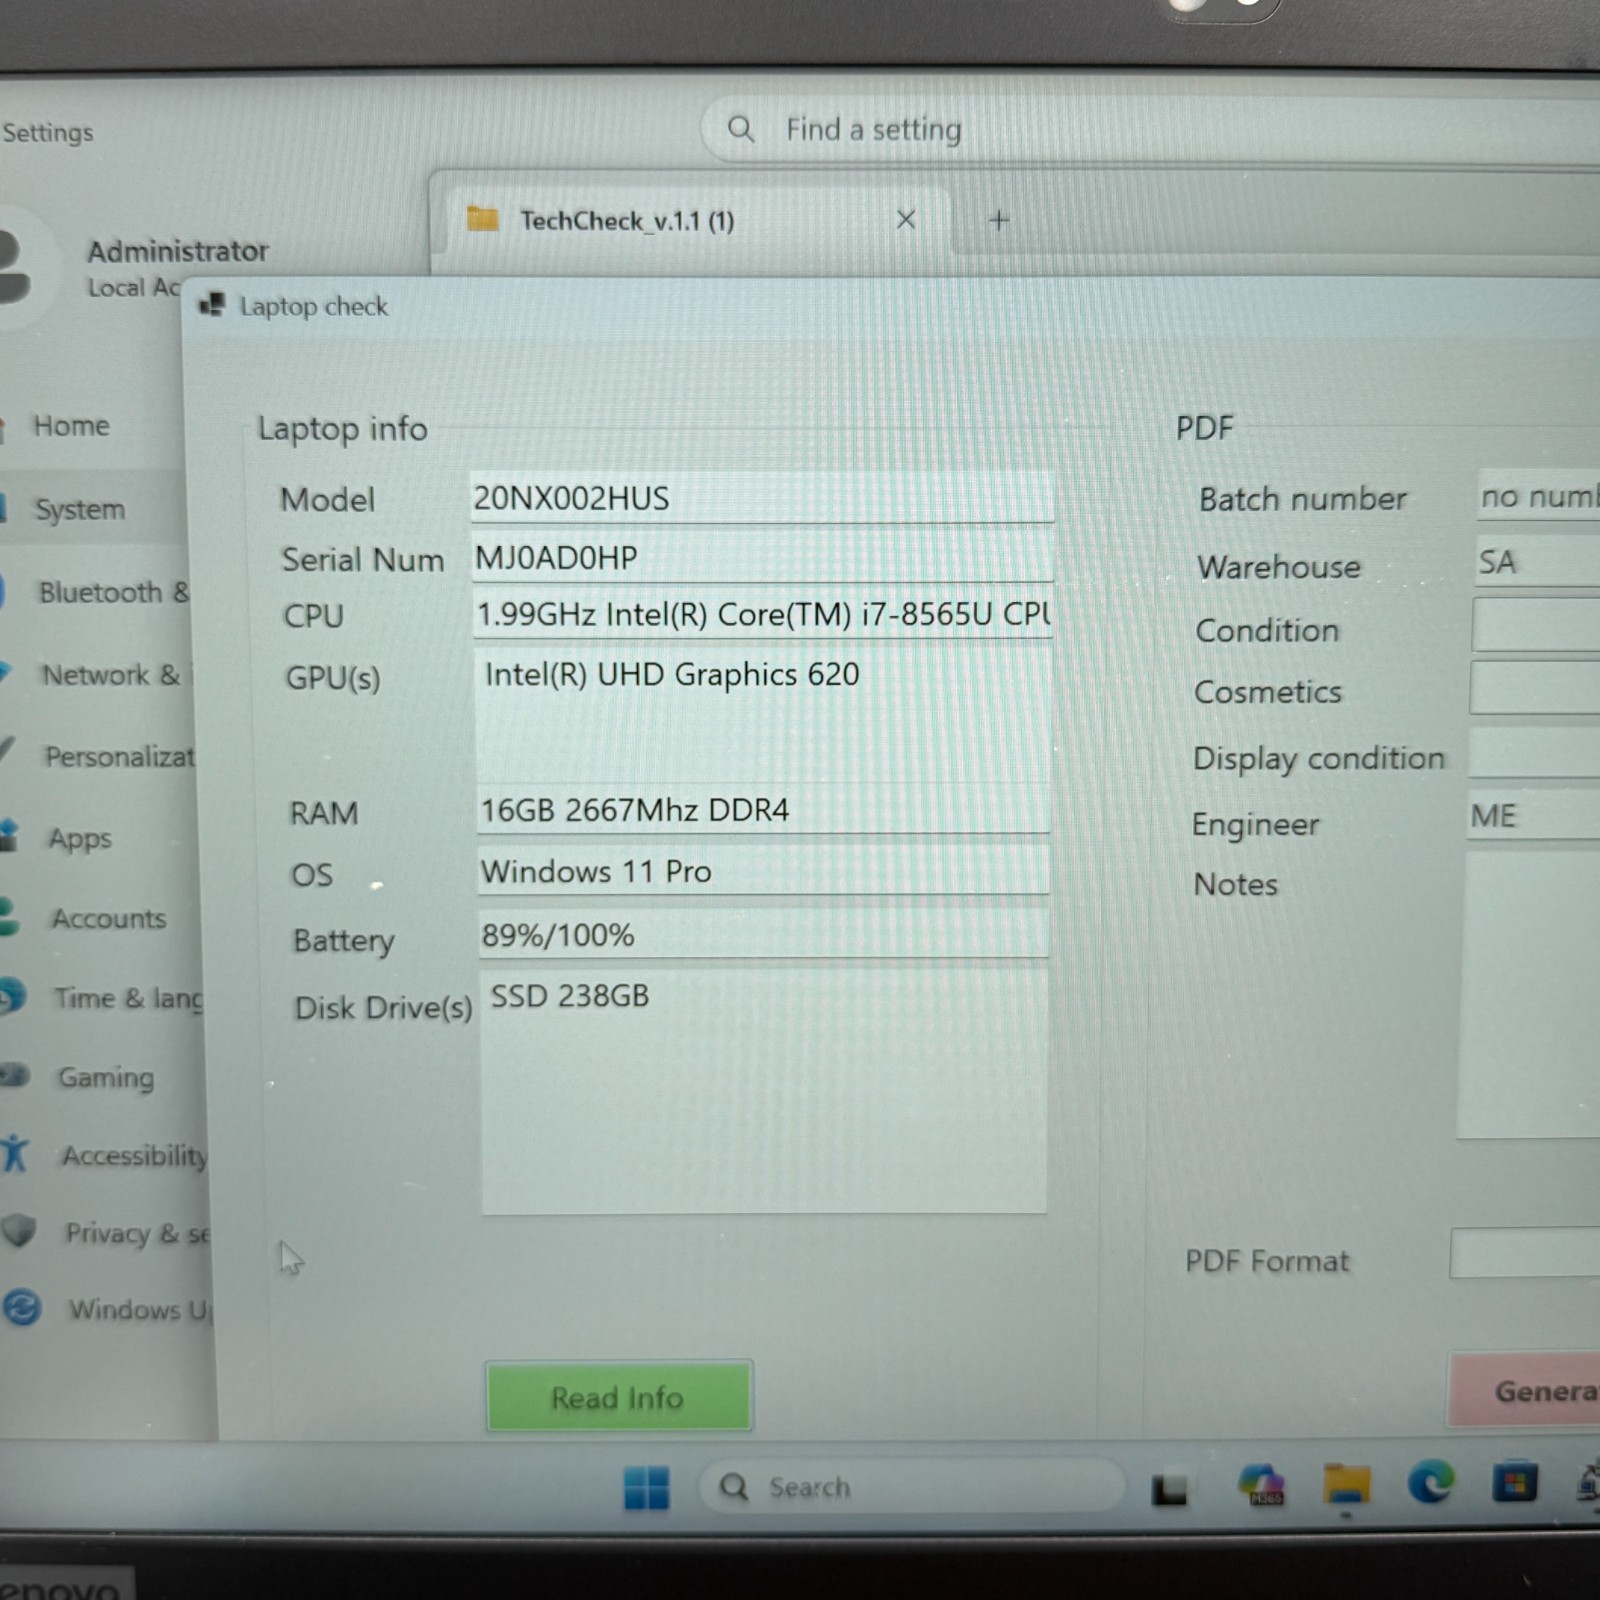
Task: Click the Disk Drive(s) box with SSD 238GB
Action: coord(764,1092)
